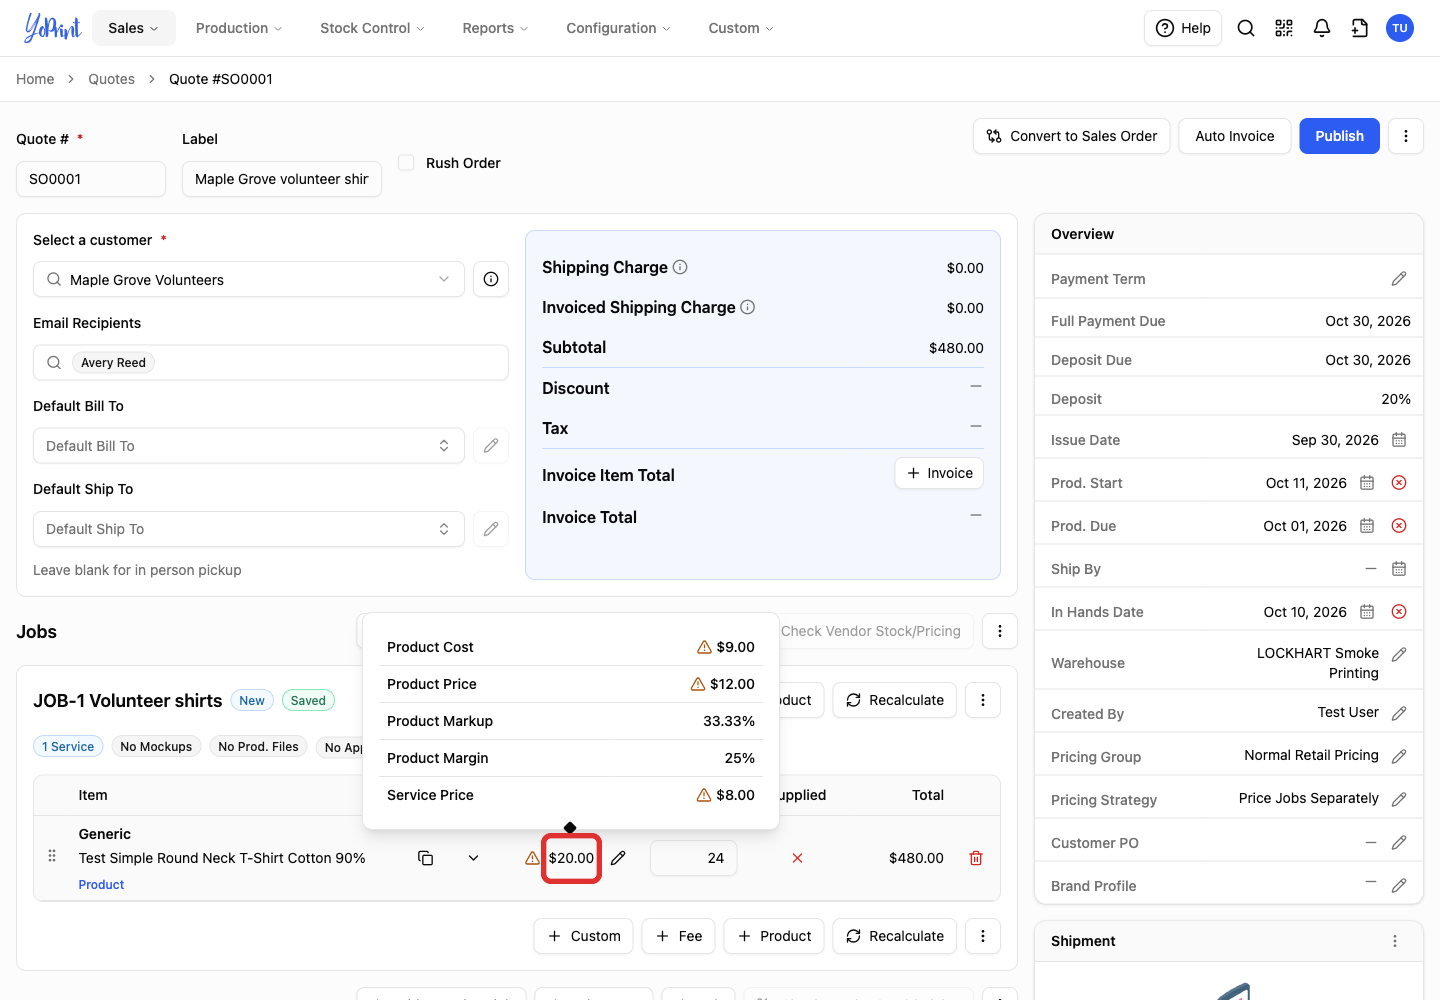The height and width of the screenshot is (1000, 1440).
Task: Edit the Default Ship To address pencil
Action: click(491, 529)
